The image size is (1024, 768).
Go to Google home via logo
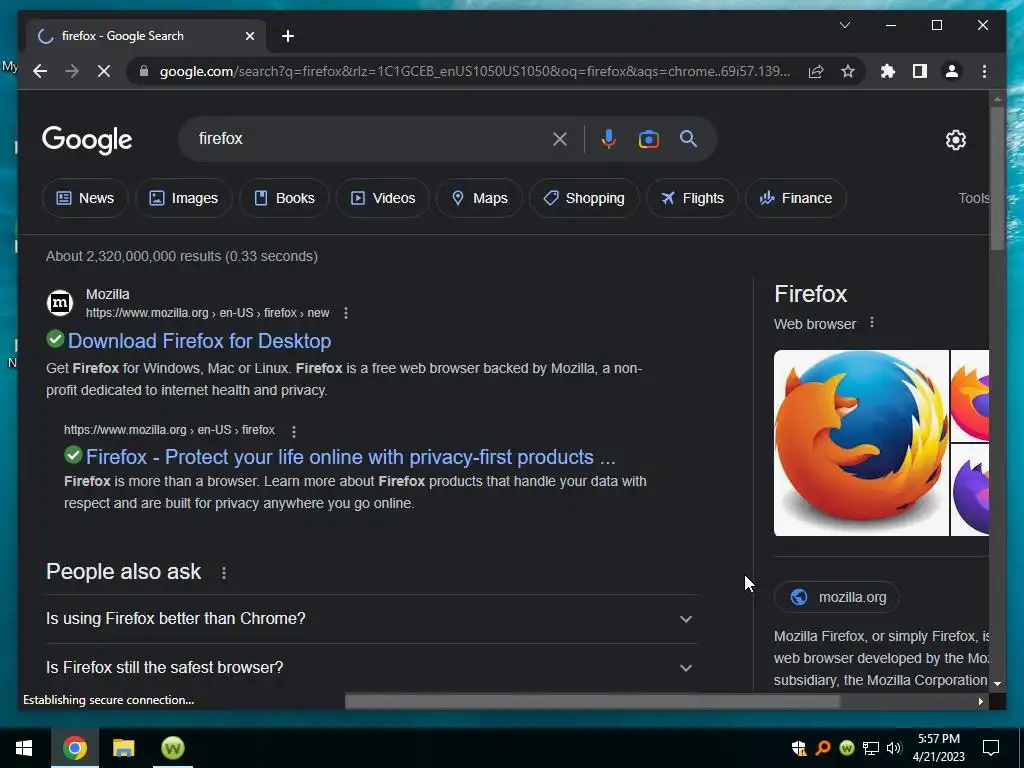pos(87,140)
